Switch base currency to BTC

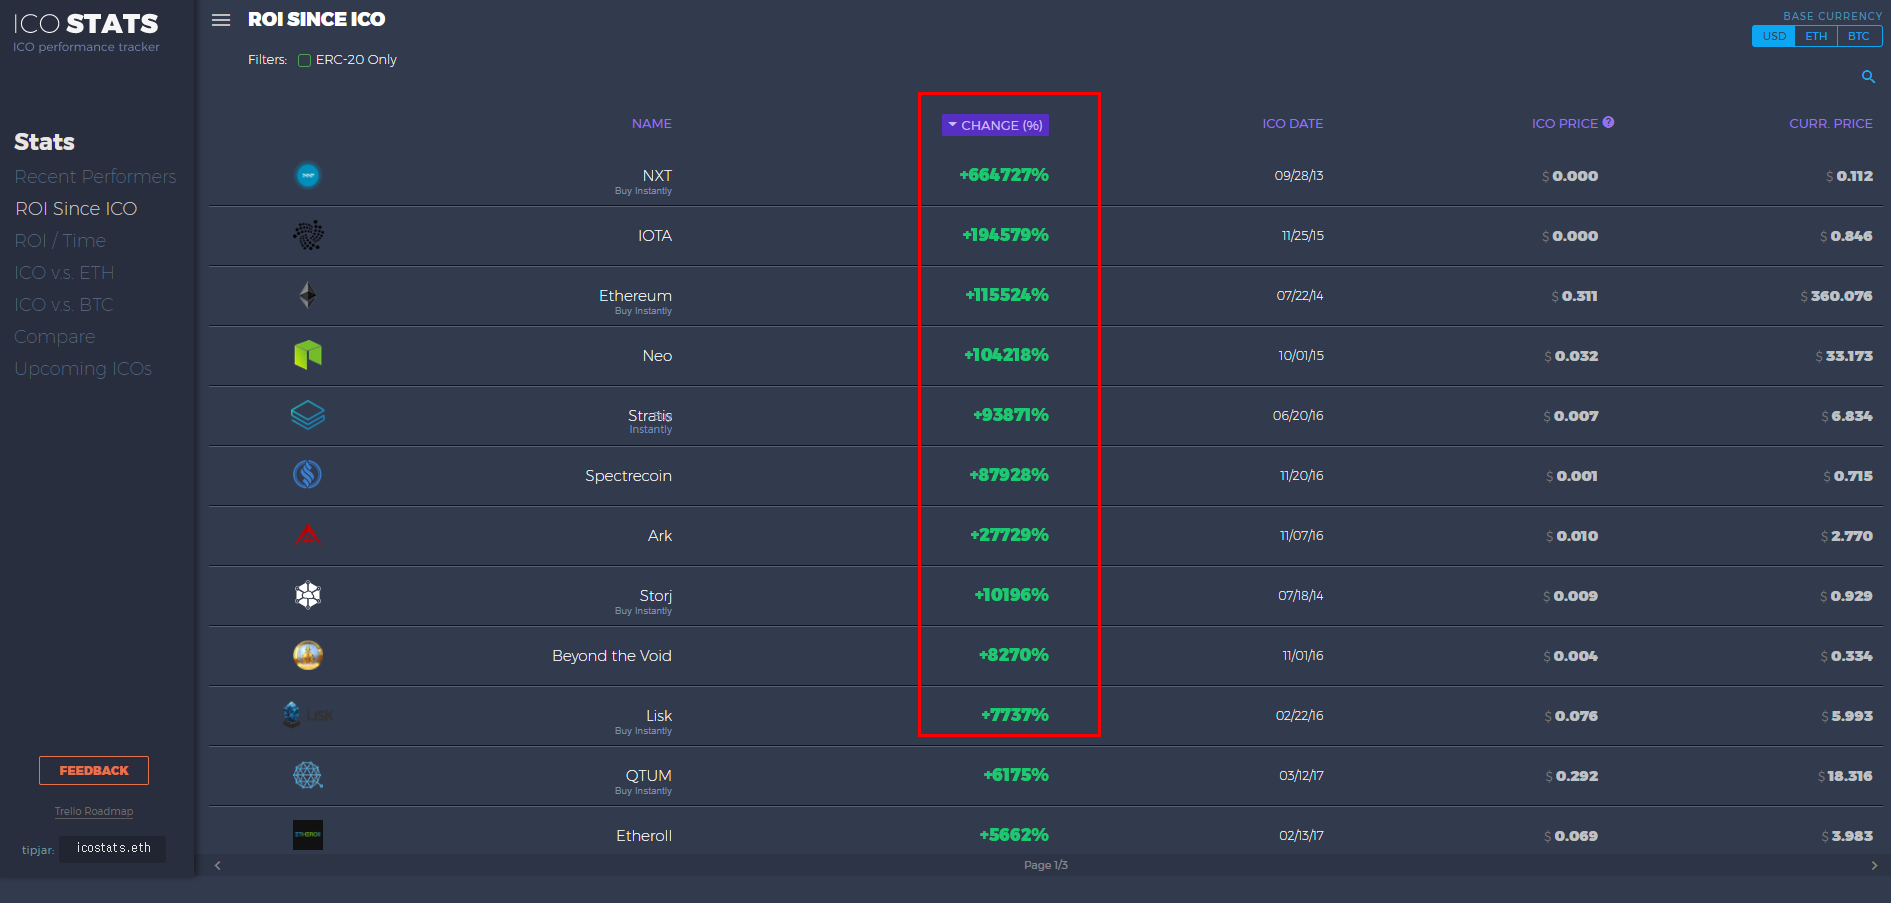click(1859, 36)
